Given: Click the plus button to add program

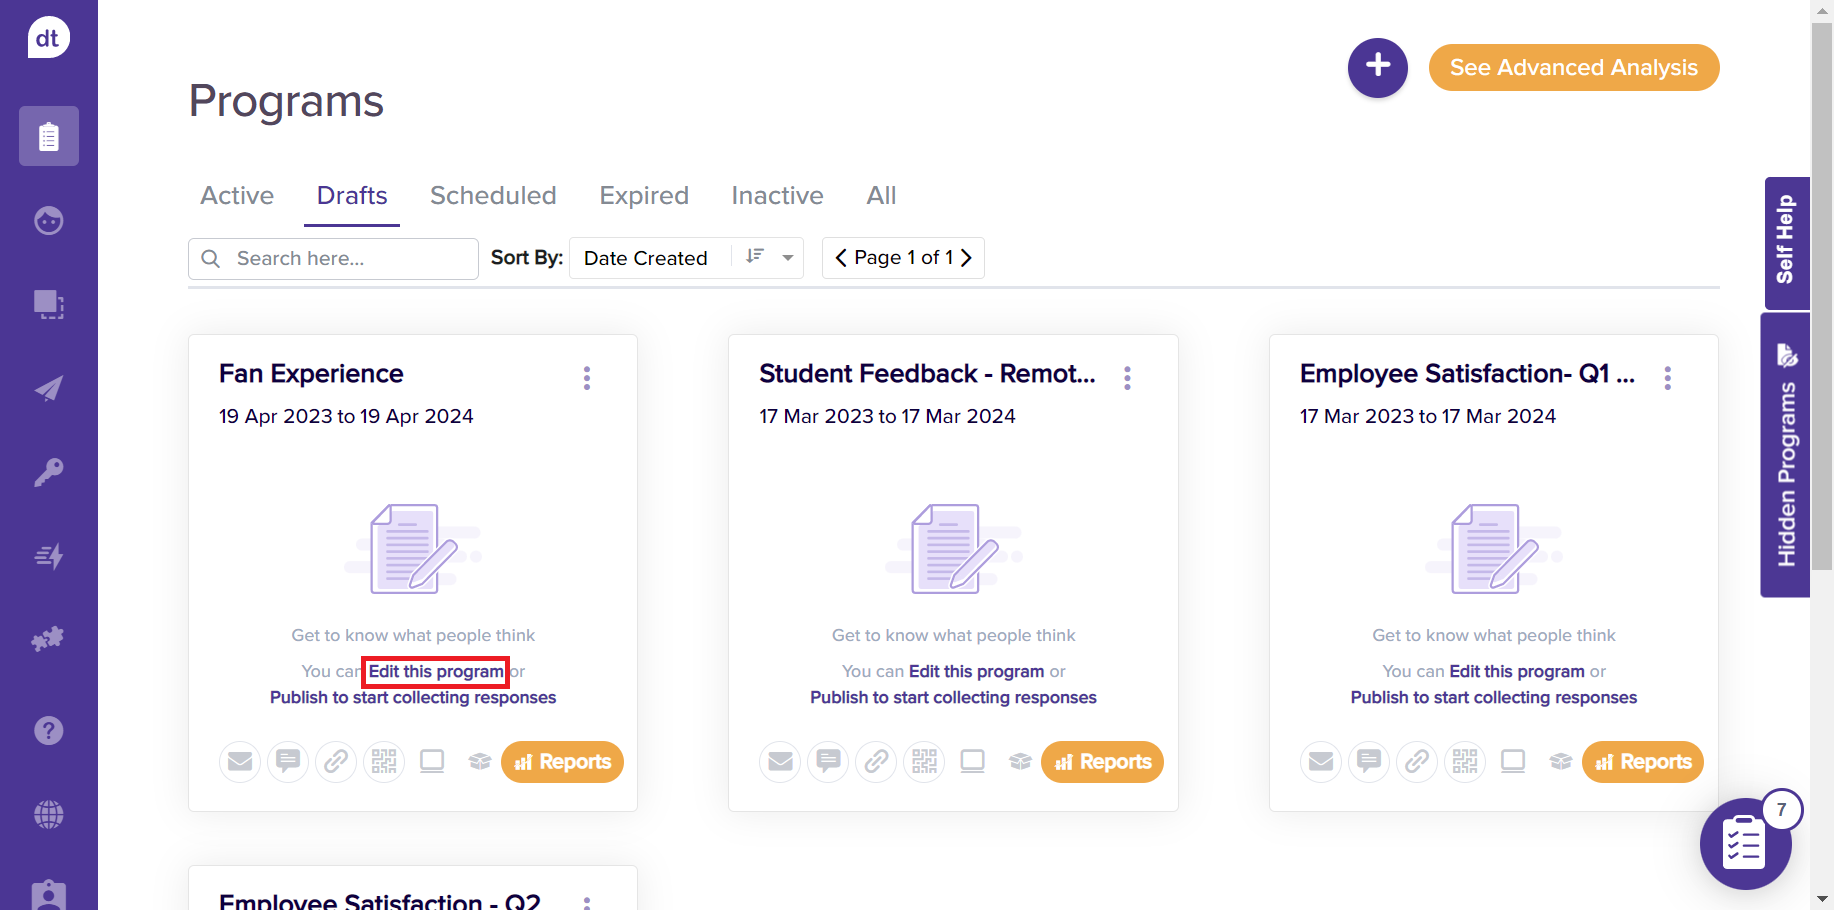Looking at the screenshot, I should pos(1377,67).
